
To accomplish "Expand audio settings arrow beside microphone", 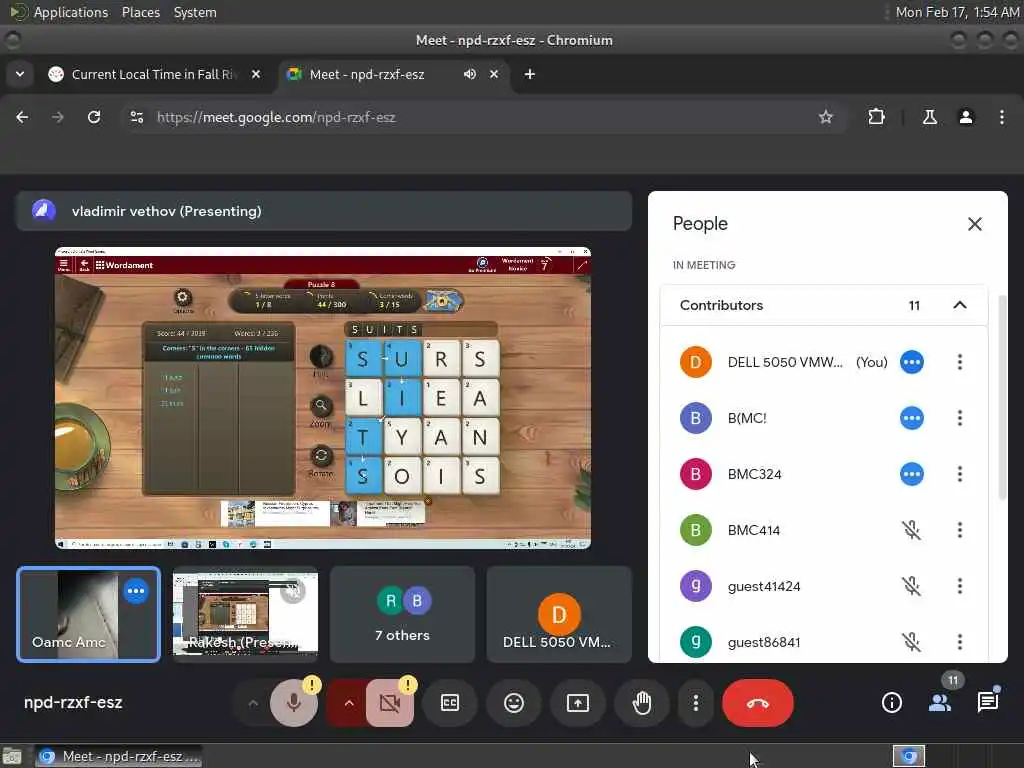I will click(x=253, y=703).
